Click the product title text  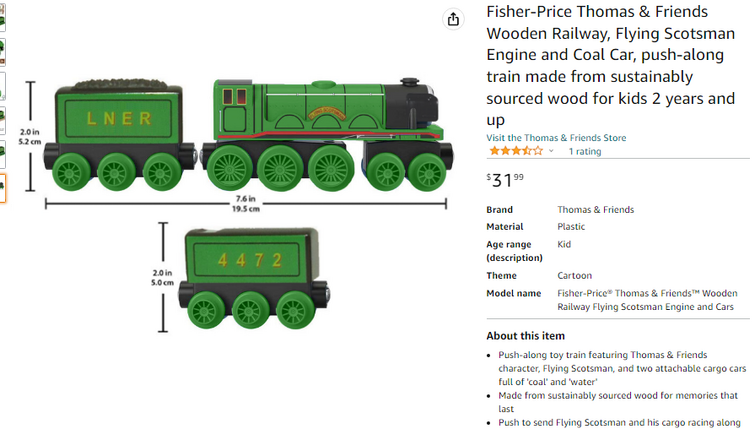pyautogui.click(x=611, y=65)
